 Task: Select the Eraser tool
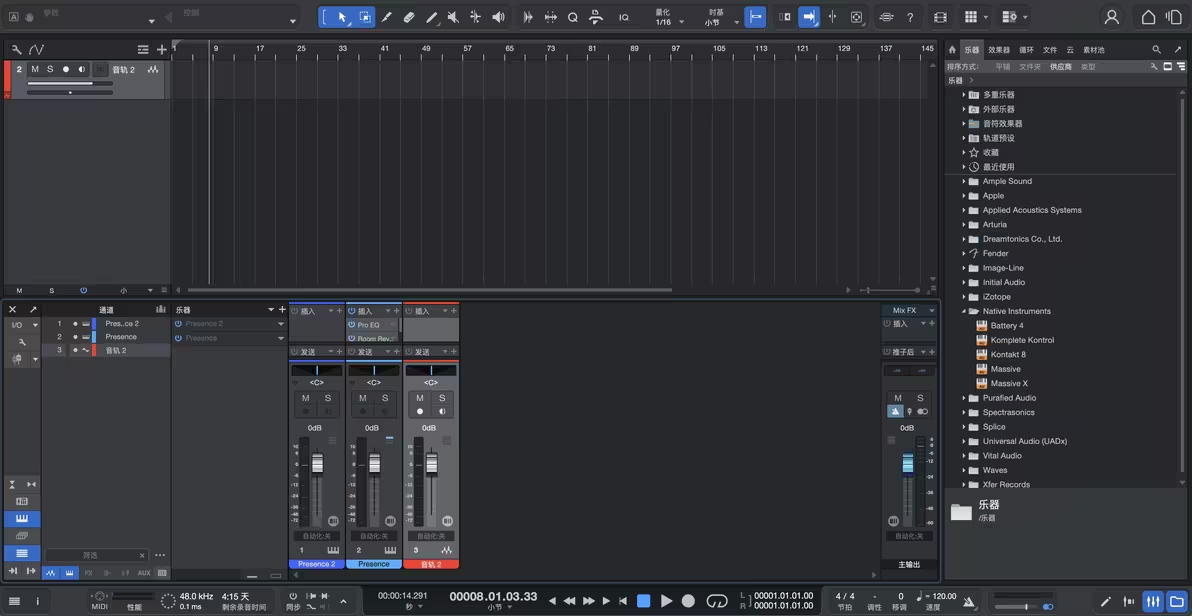coord(409,17)
